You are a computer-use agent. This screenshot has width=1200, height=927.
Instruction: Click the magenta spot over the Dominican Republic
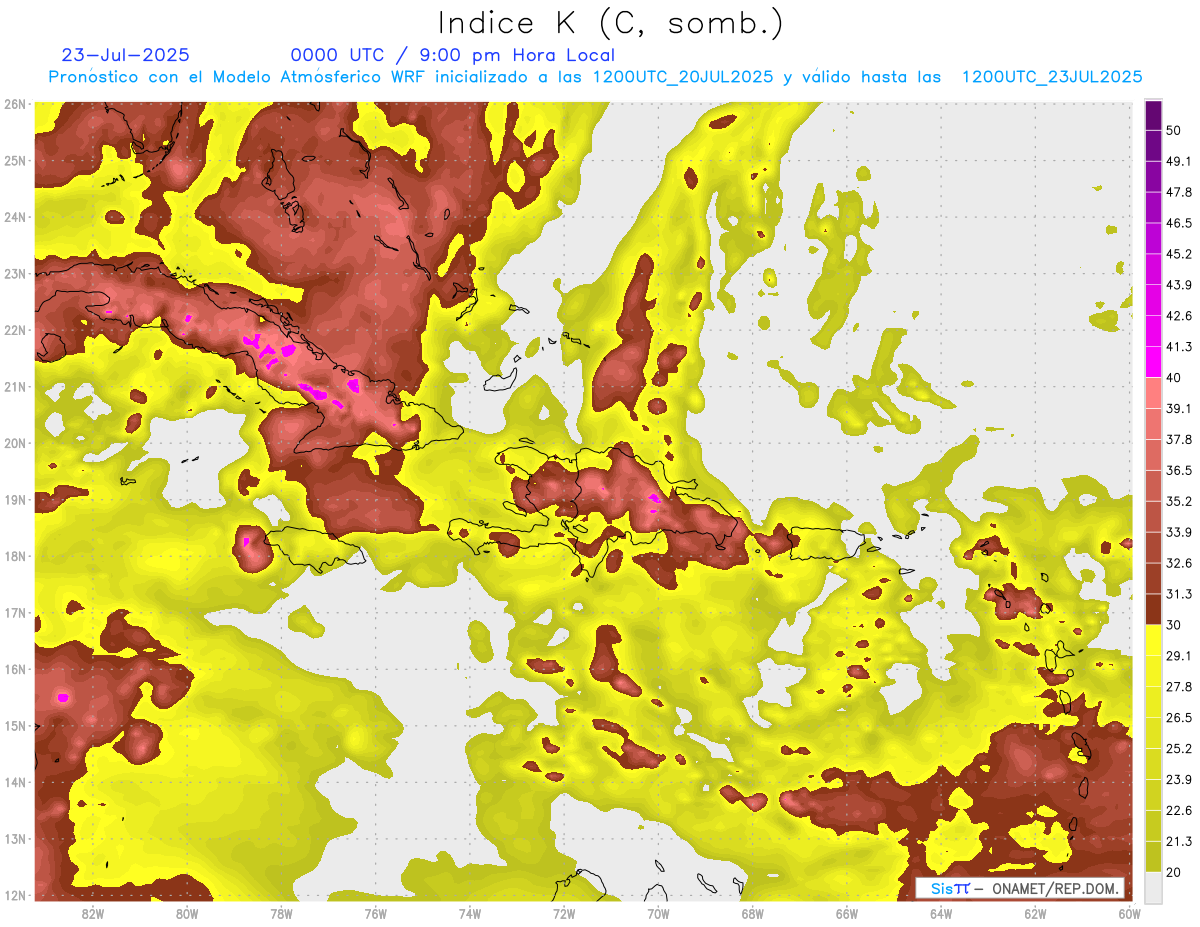pyautogui.click(x=654, y=498)
